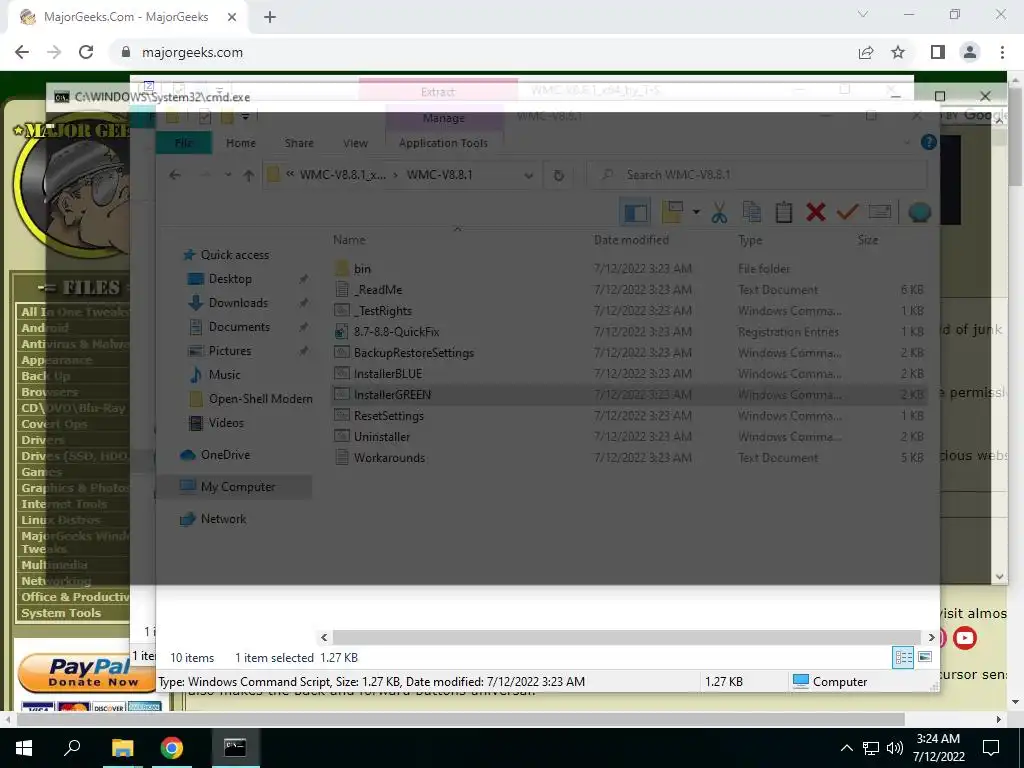
Task: Select the bin folder
Action: [362, 269]
